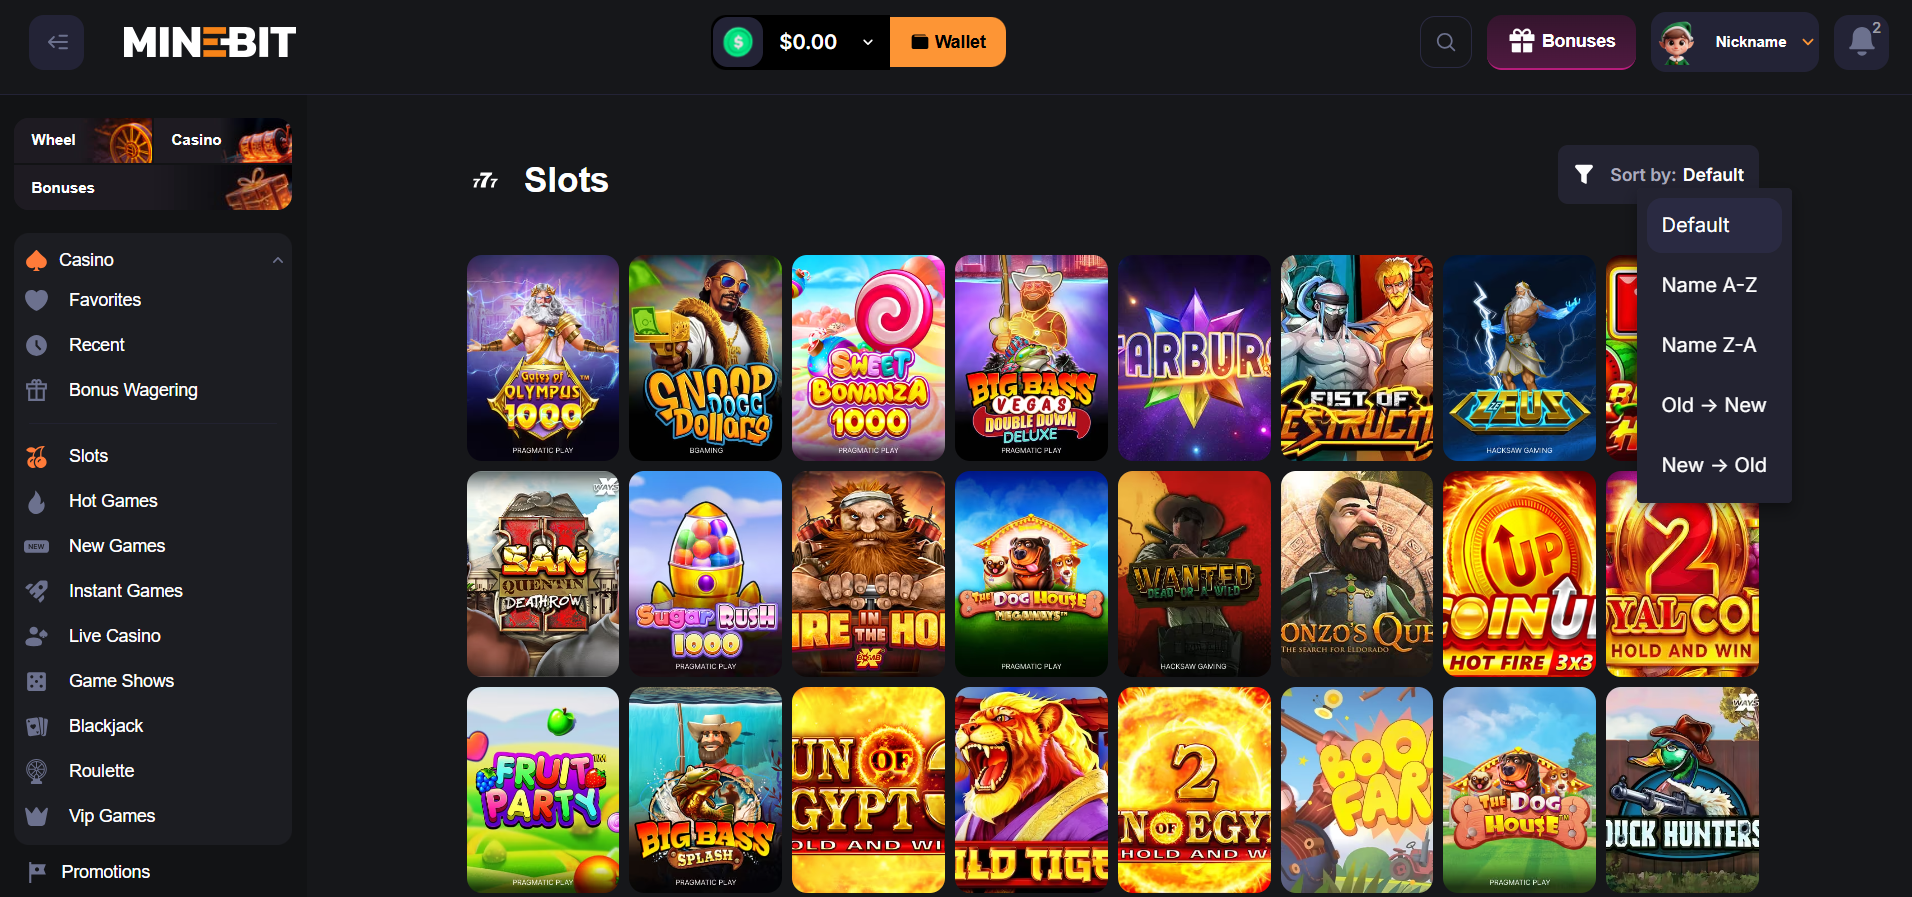Click the green dollar currency icon
The image size is (1912, 897).
coord(738,42)
